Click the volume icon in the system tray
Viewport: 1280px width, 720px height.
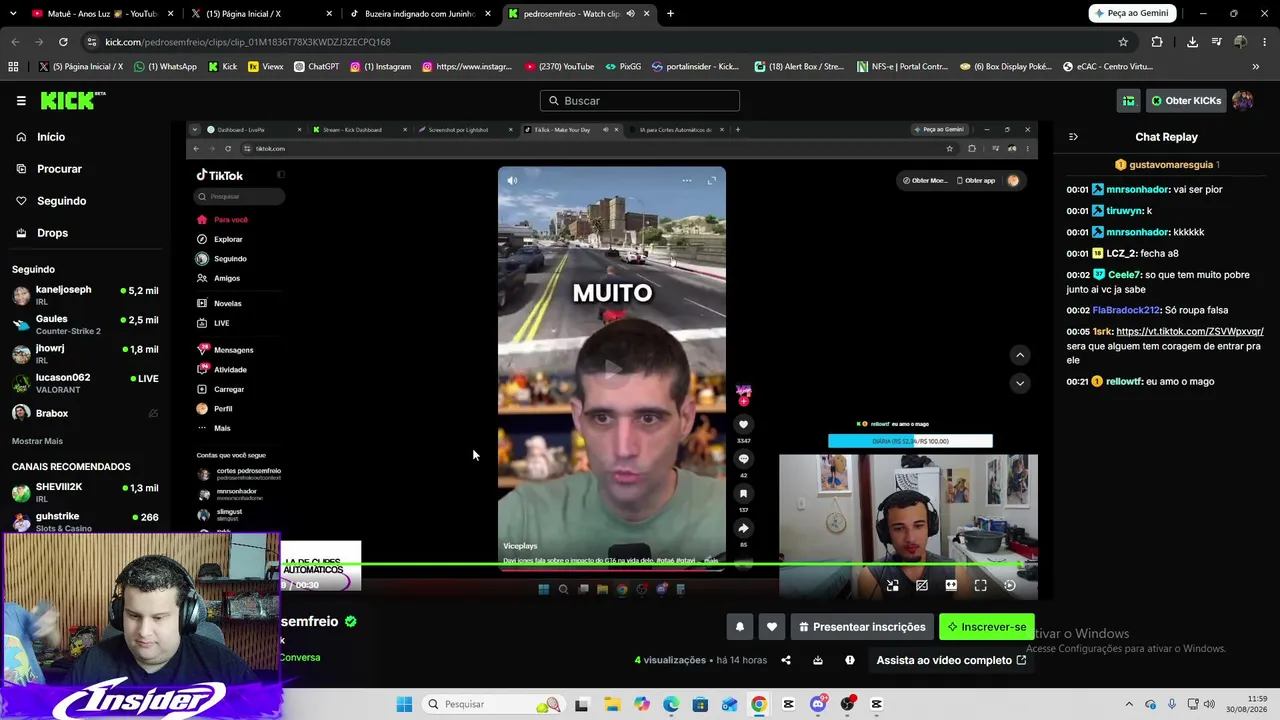point(1209,704)
